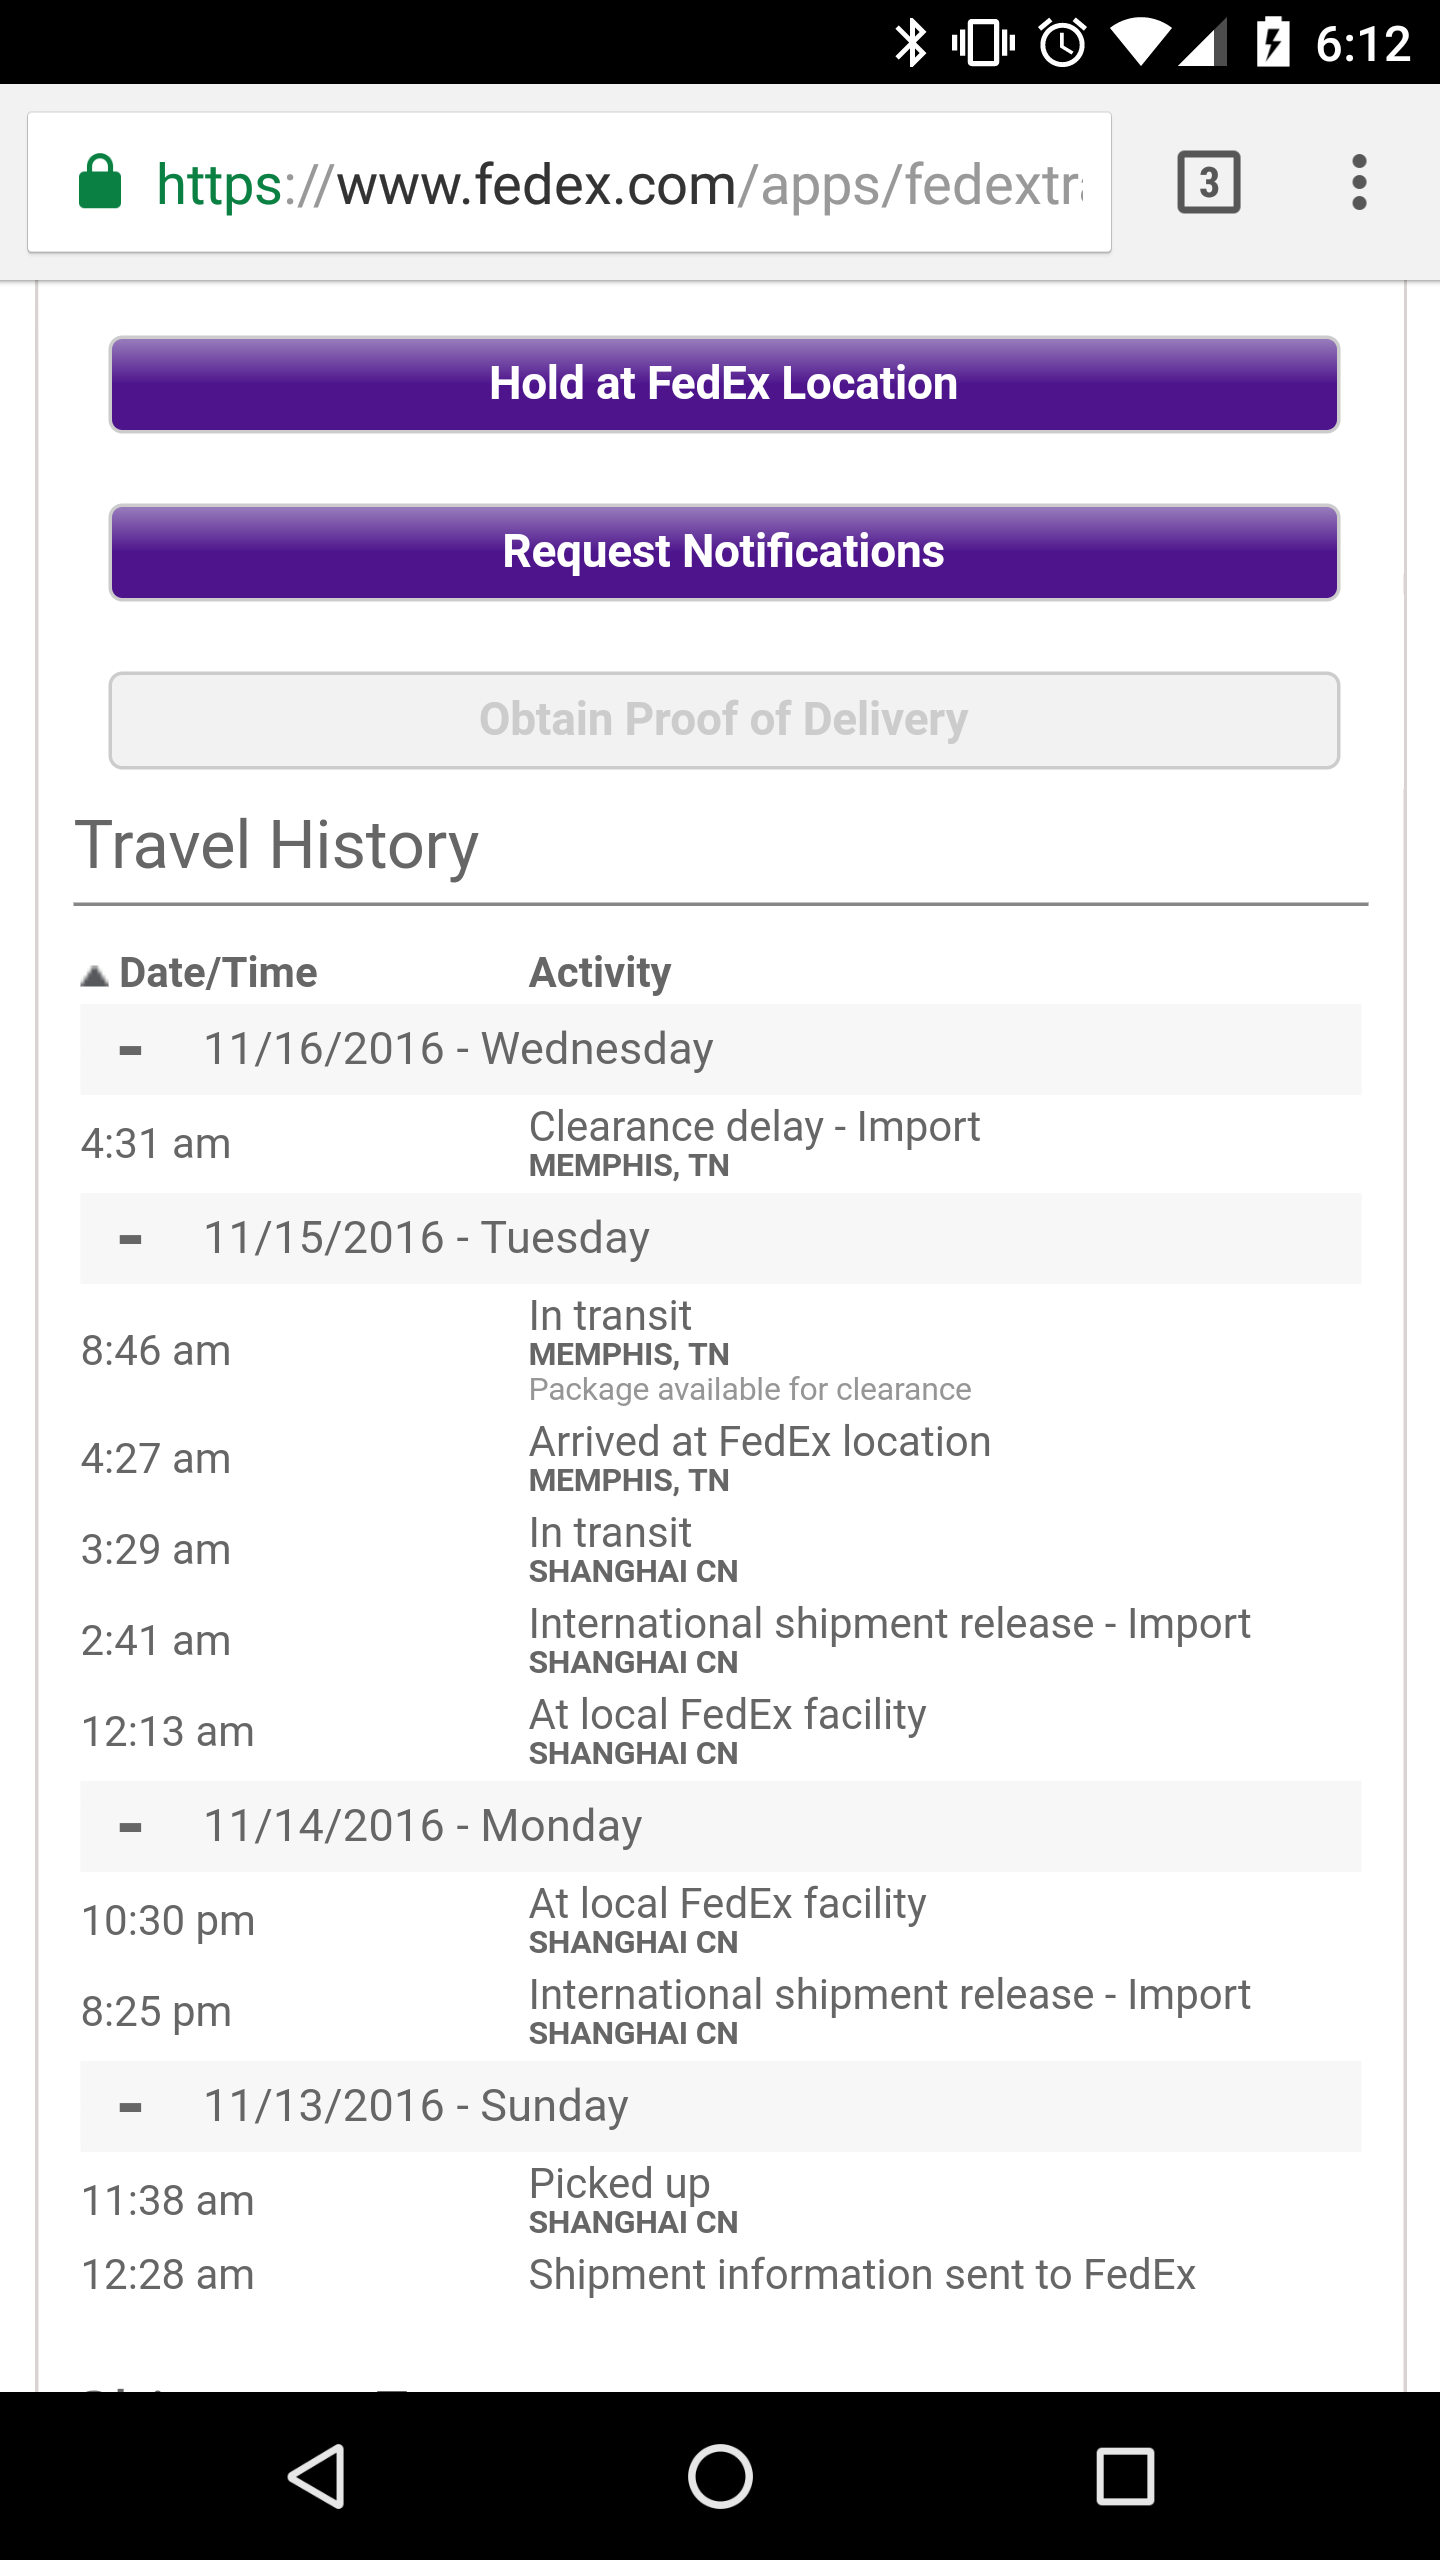The image size is (1440, 2560).
Task: Collapse the 11/15/2016 Tuesday section
Action: pos(130,1239)
